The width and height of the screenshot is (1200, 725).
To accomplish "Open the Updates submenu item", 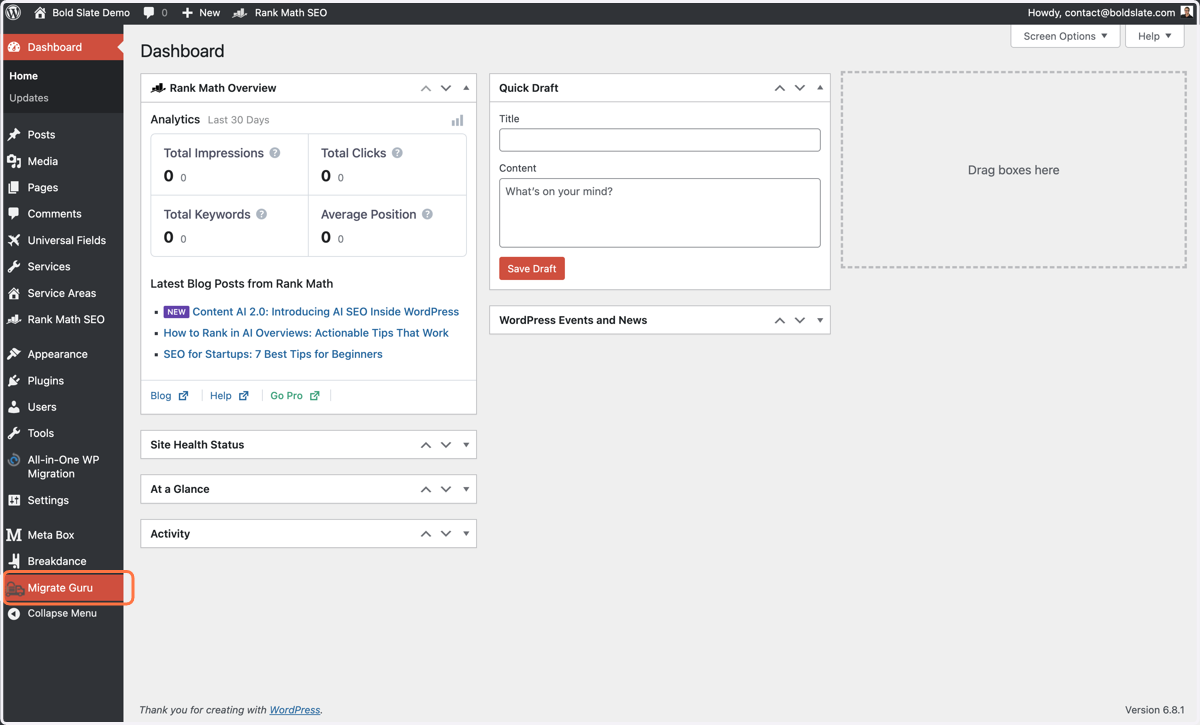I will tap(29, 98).
